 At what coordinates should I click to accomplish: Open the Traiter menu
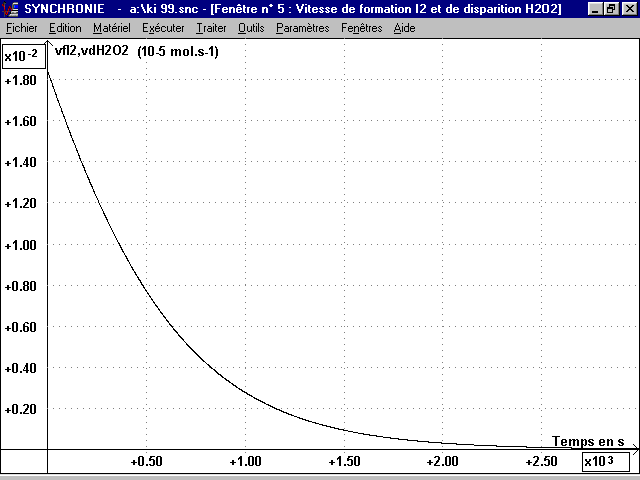[x=211, y=28]
